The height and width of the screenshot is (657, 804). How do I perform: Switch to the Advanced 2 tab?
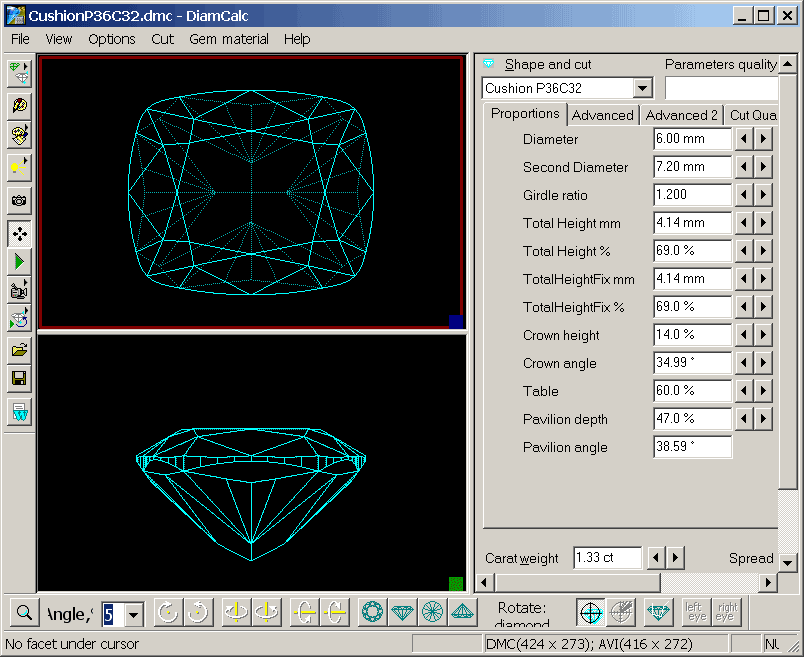tap(681, 115)
